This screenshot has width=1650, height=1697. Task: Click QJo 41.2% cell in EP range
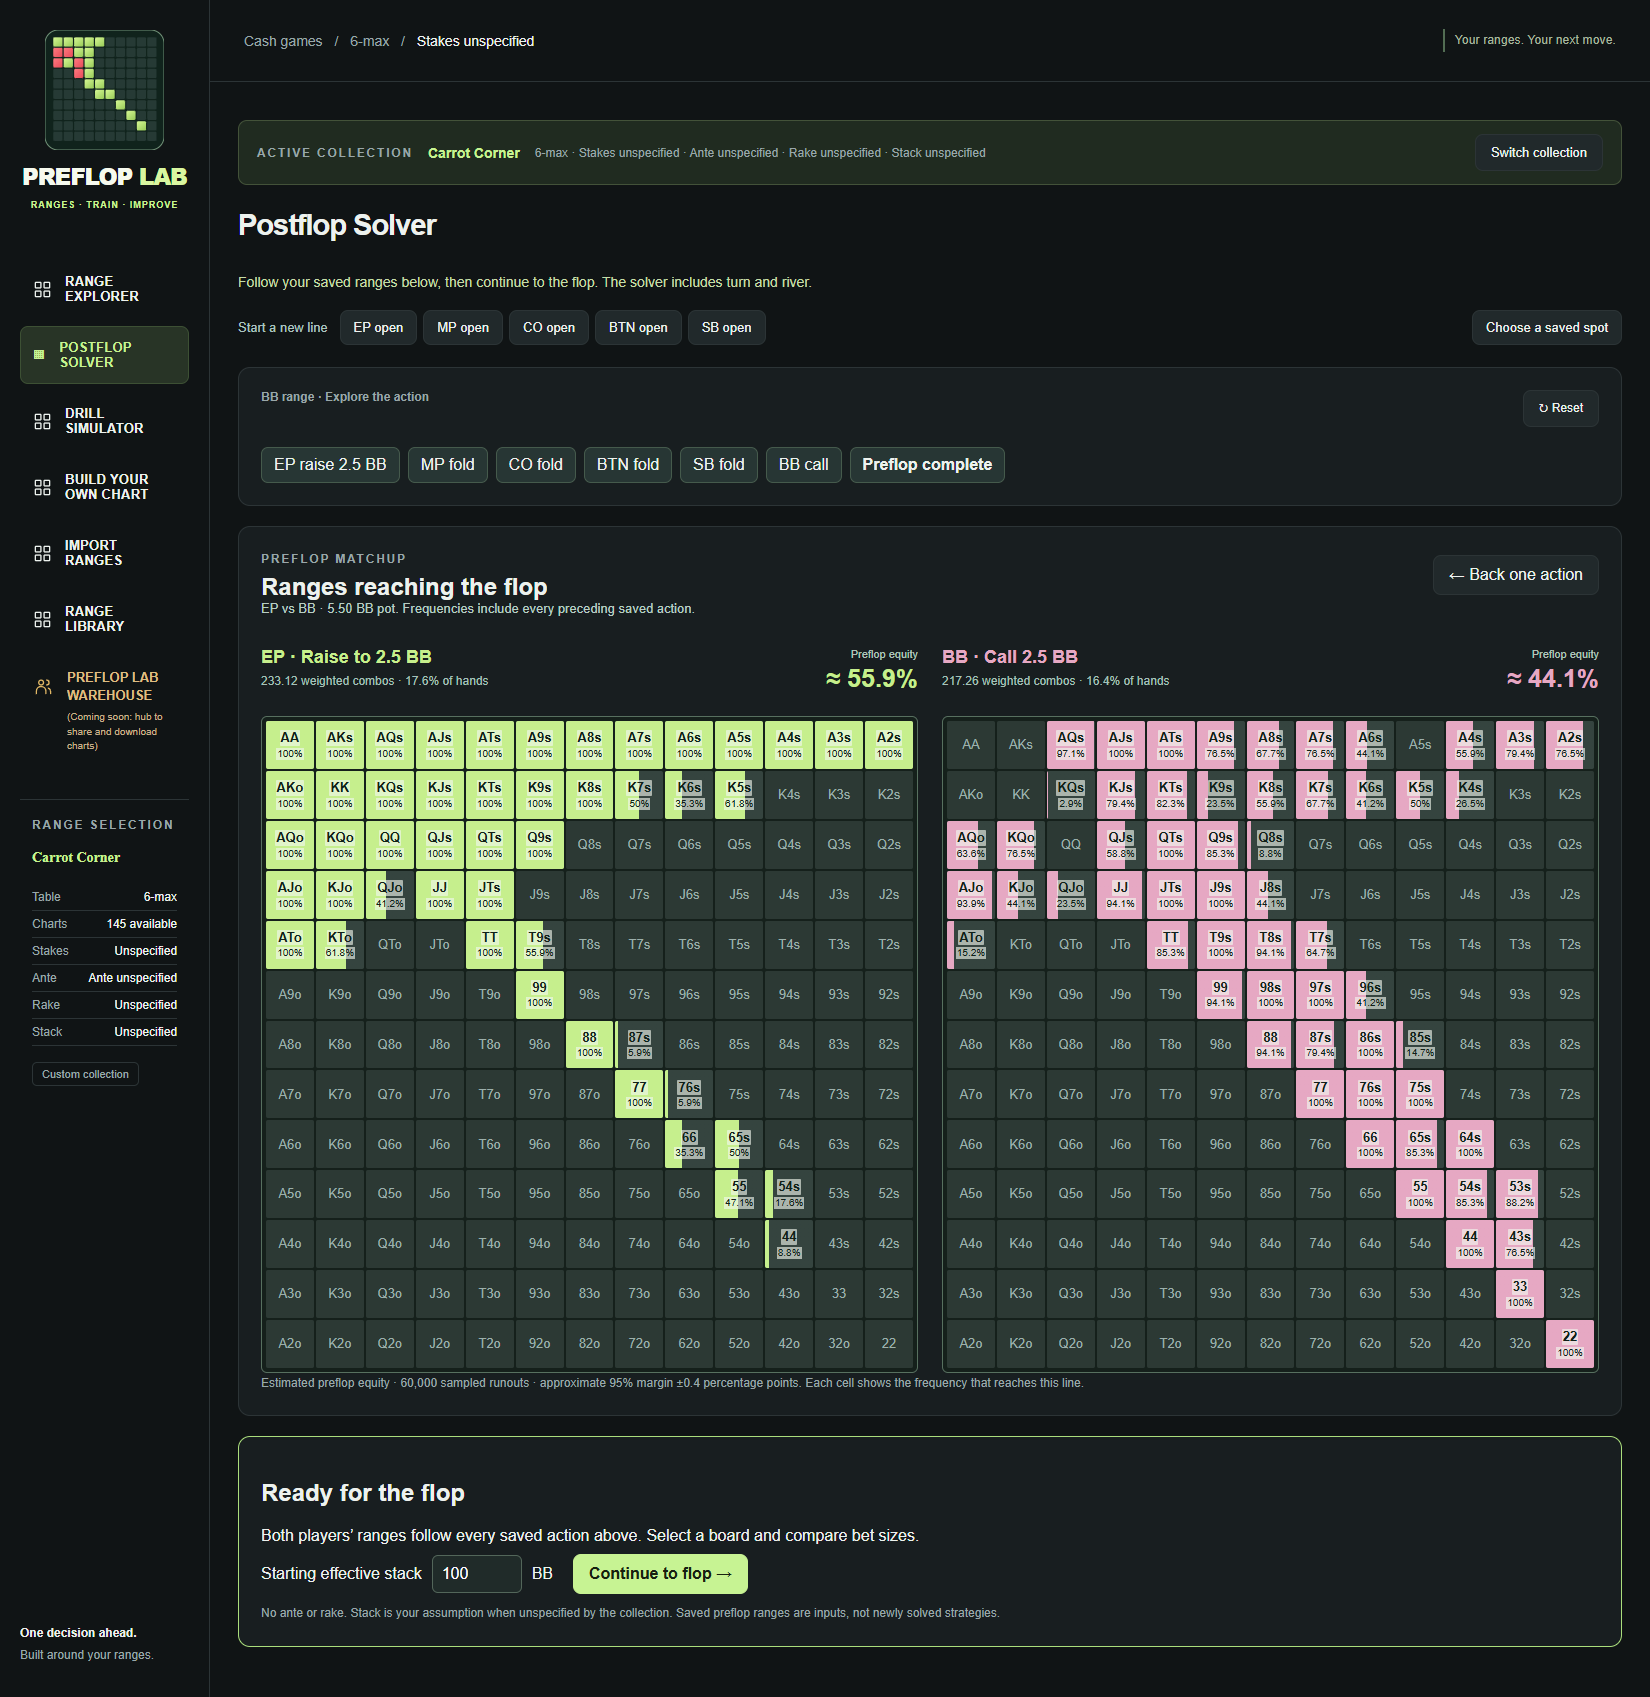390,894
